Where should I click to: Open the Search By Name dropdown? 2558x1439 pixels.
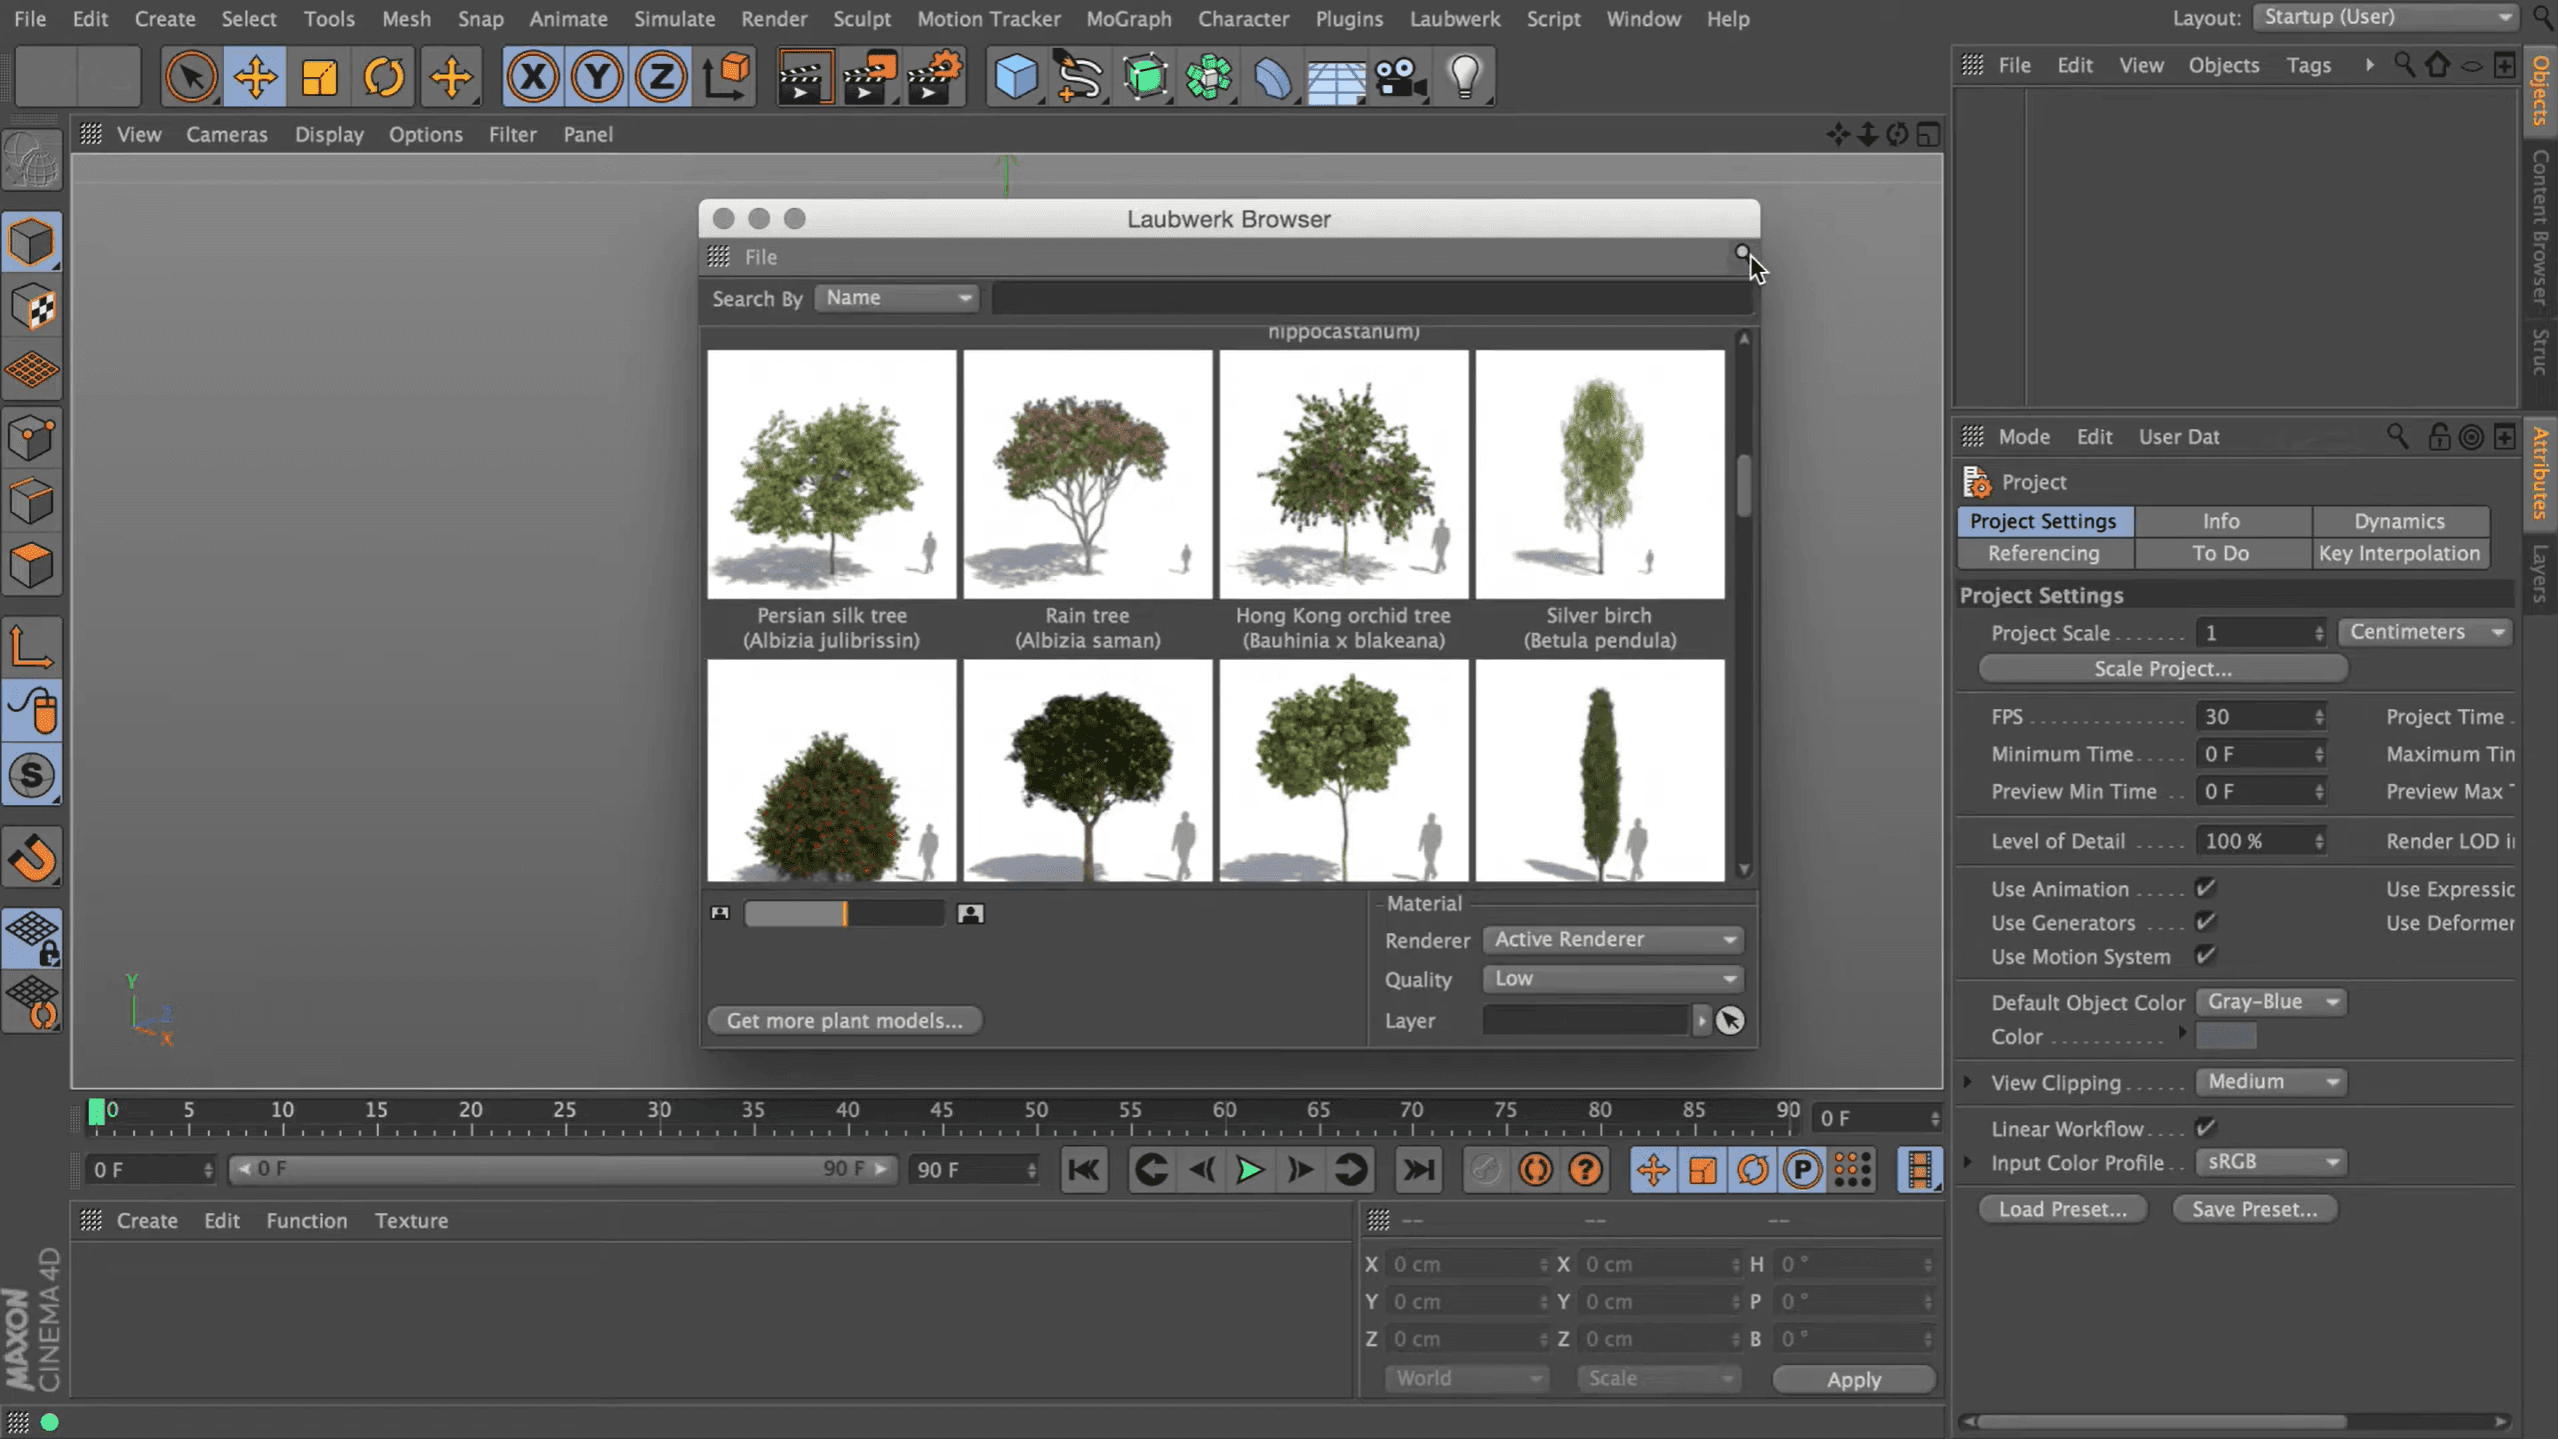pos(896,298)
